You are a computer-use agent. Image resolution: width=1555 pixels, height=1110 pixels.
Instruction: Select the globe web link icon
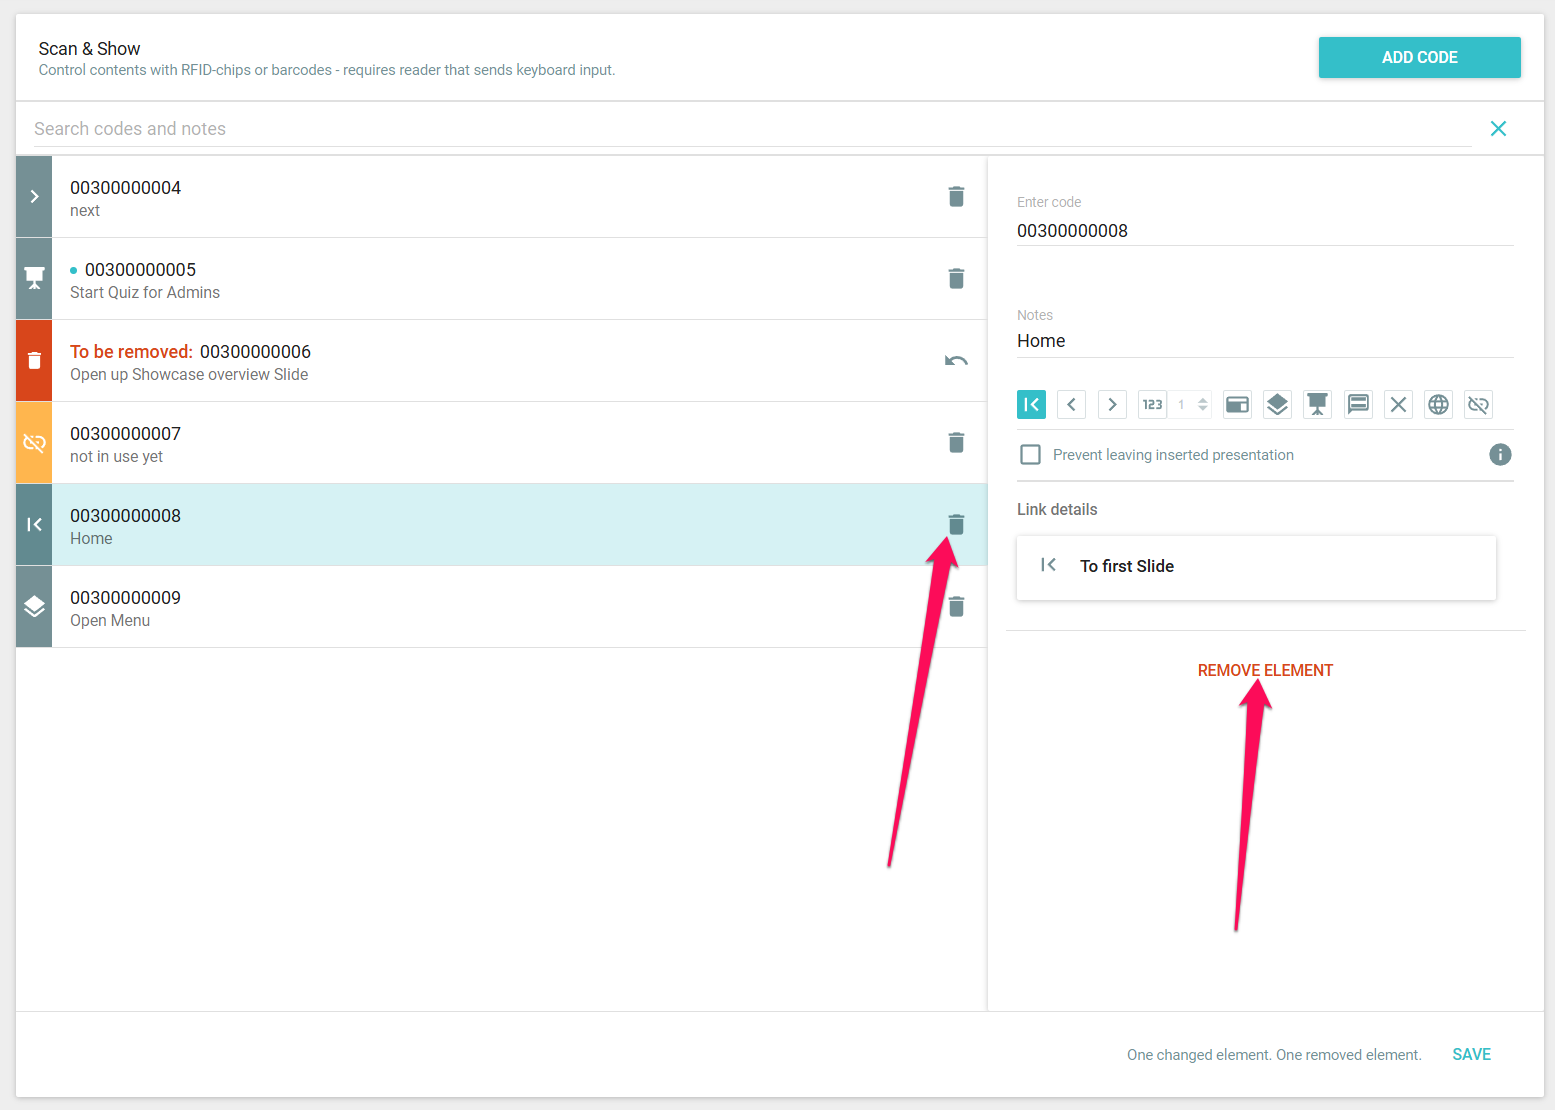point(1438,405)
